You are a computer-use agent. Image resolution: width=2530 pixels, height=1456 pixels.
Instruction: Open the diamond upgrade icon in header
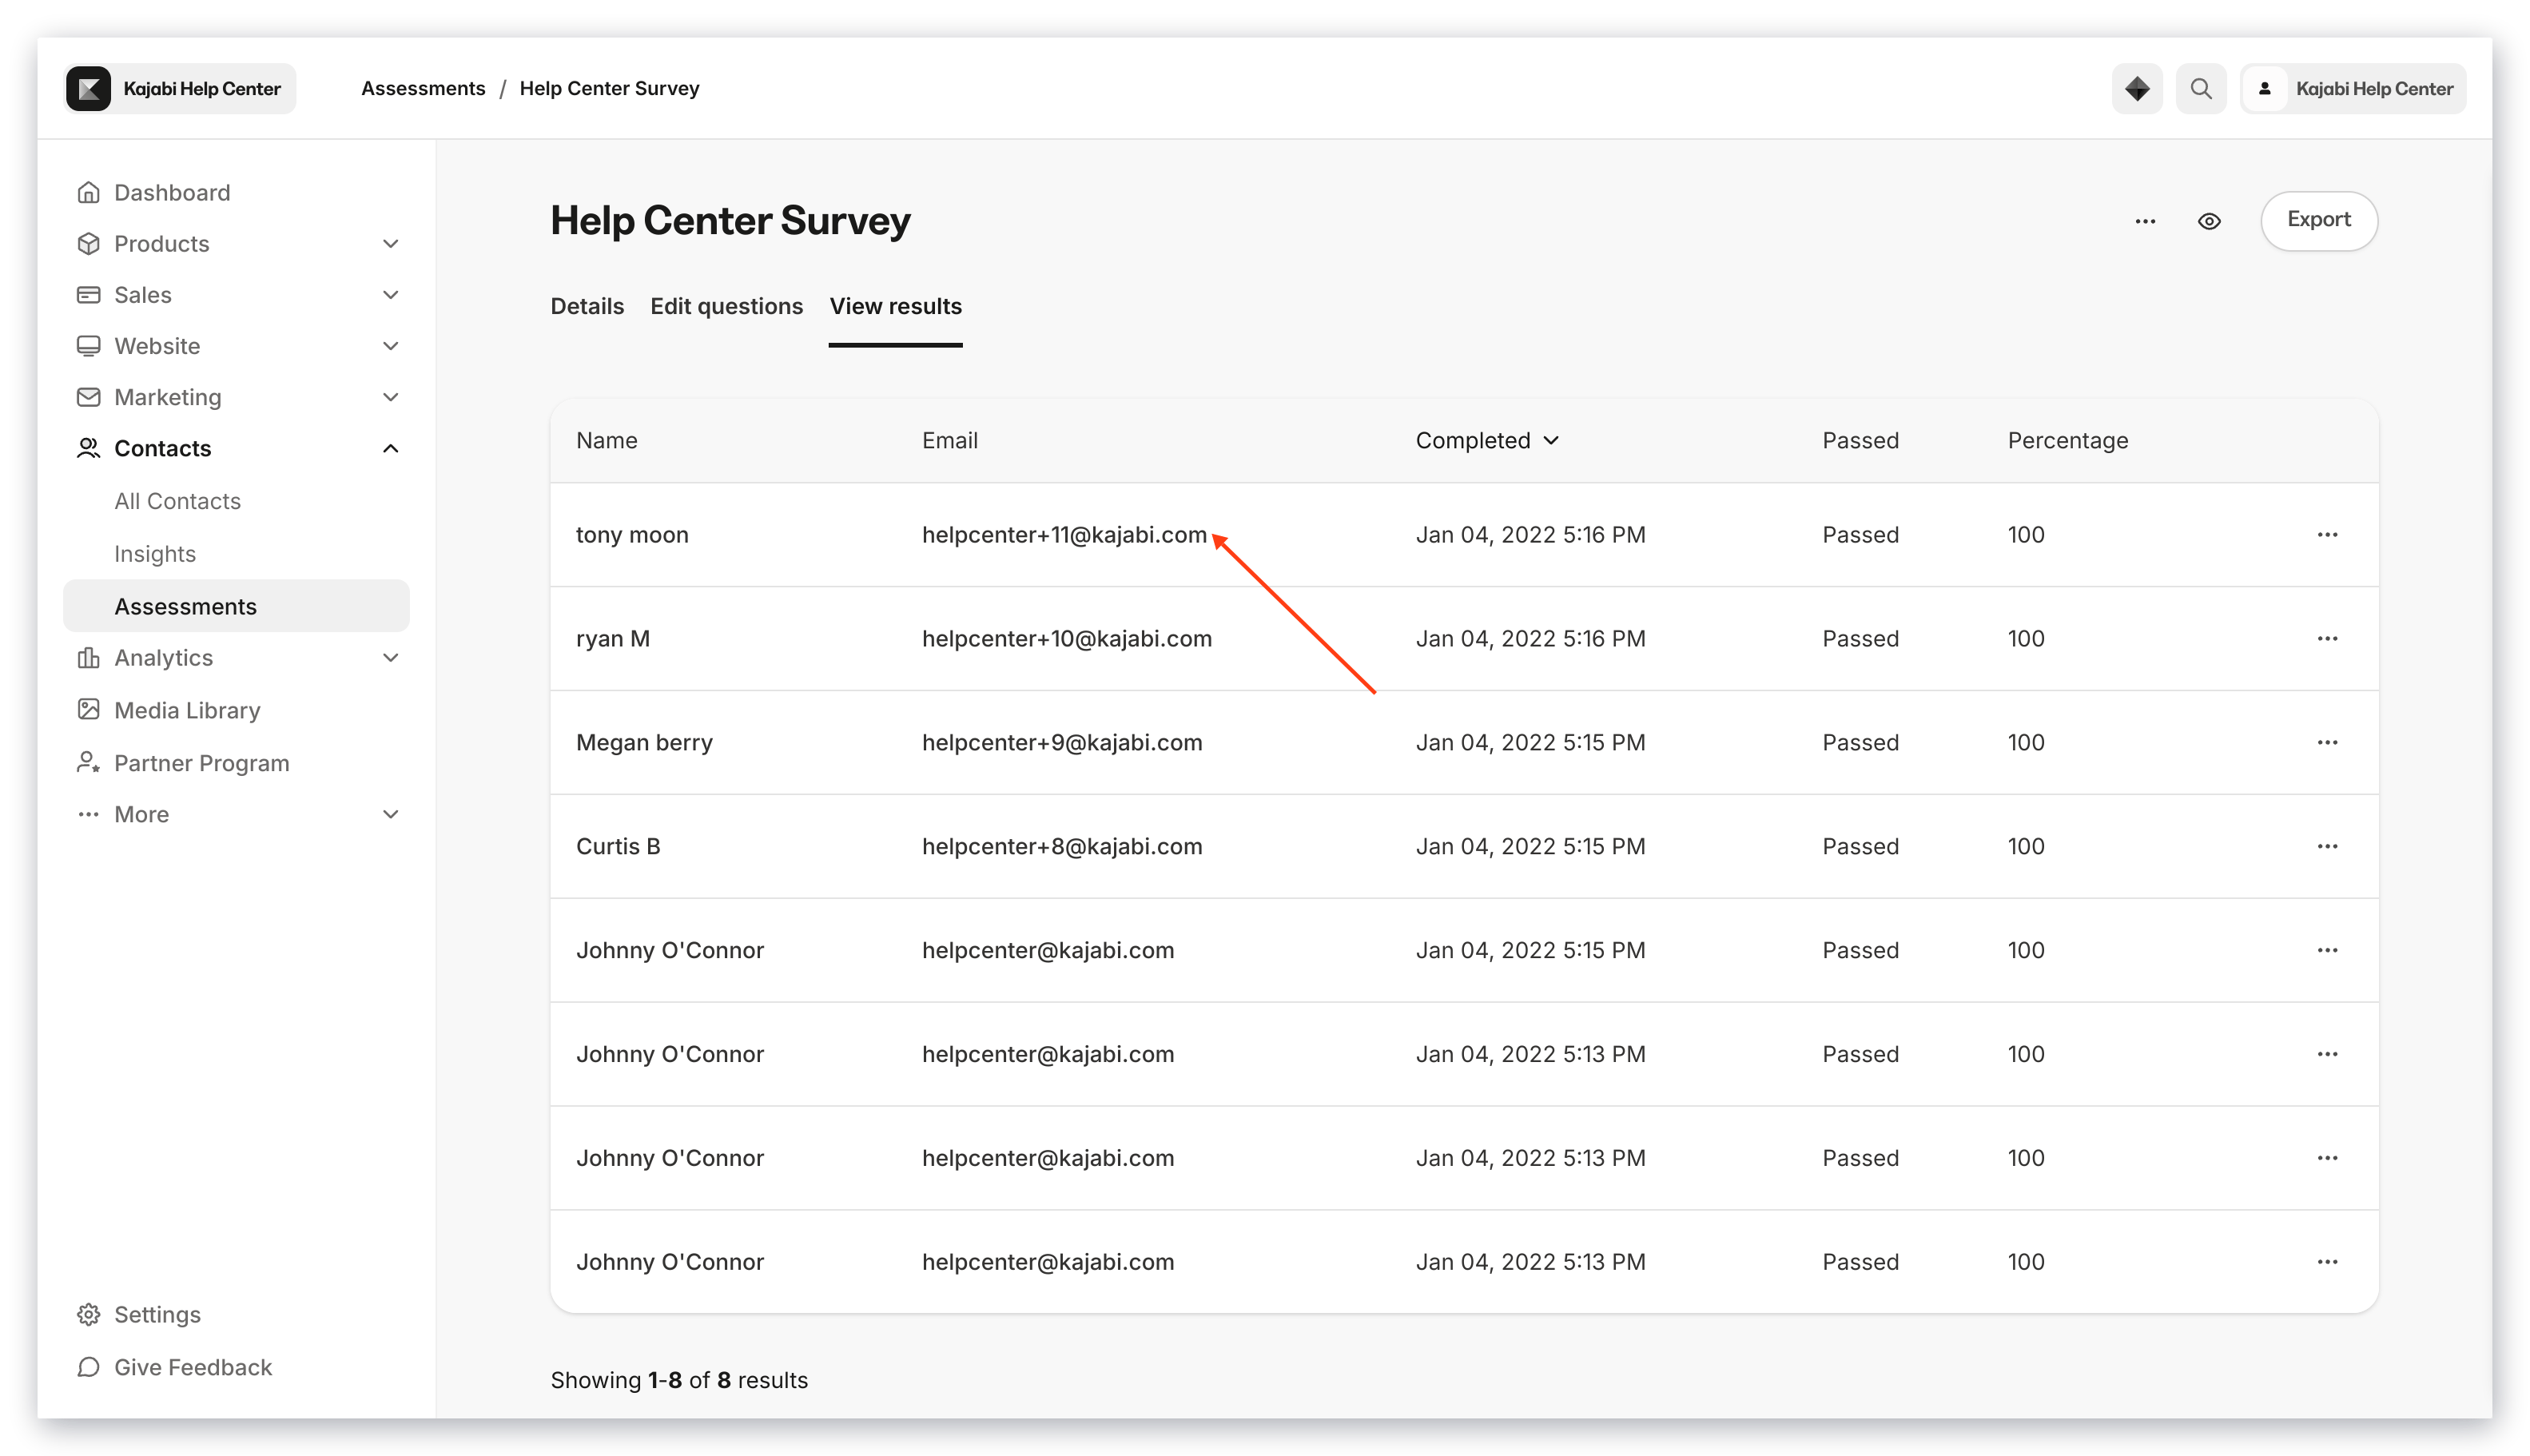2136,88
